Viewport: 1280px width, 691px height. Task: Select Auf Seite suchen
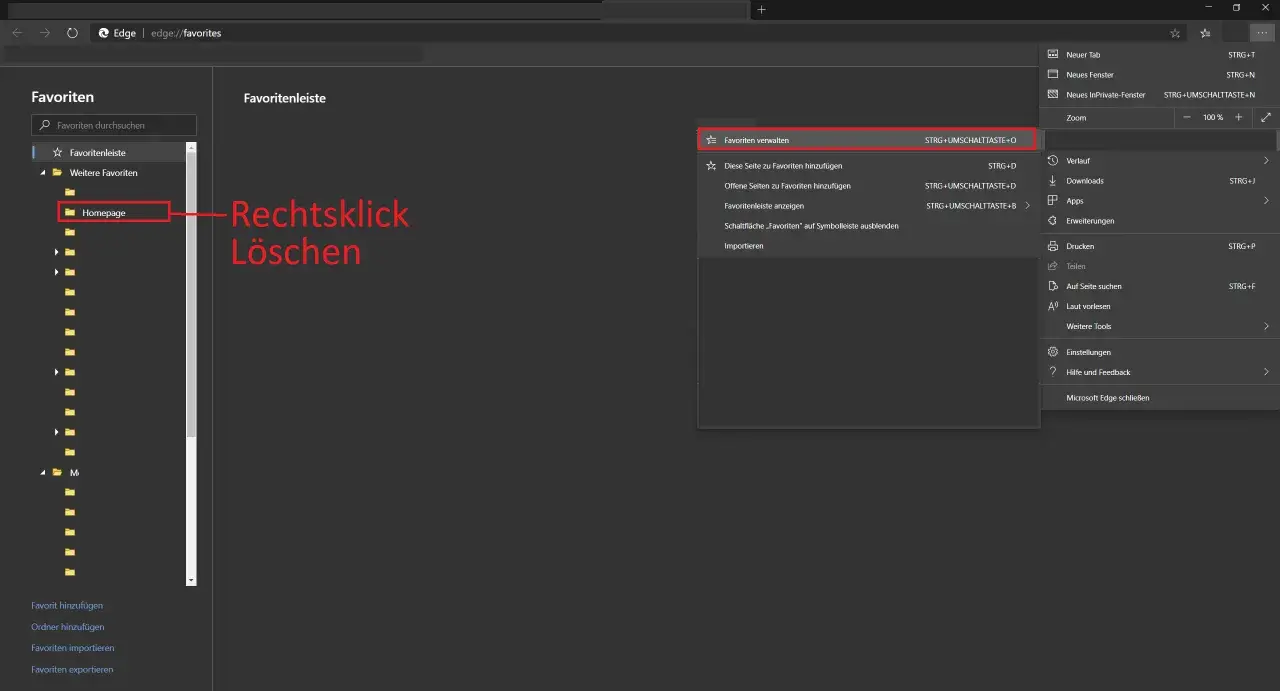1160,286
